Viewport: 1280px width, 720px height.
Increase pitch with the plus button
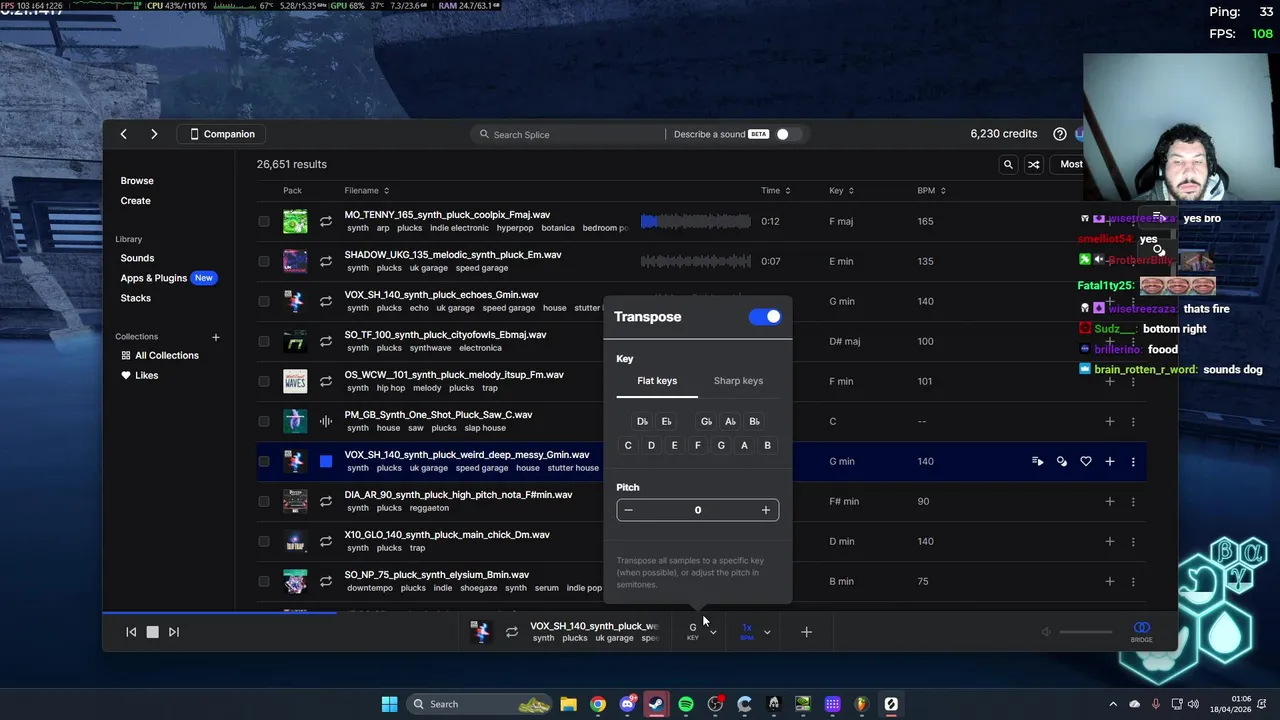pyautogui.click(x=766, y=510)
